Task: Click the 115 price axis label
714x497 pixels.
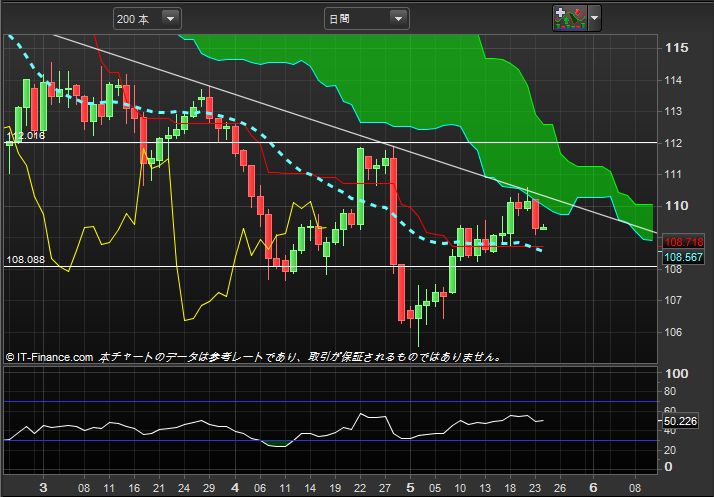Action: [x=677, y=48]
